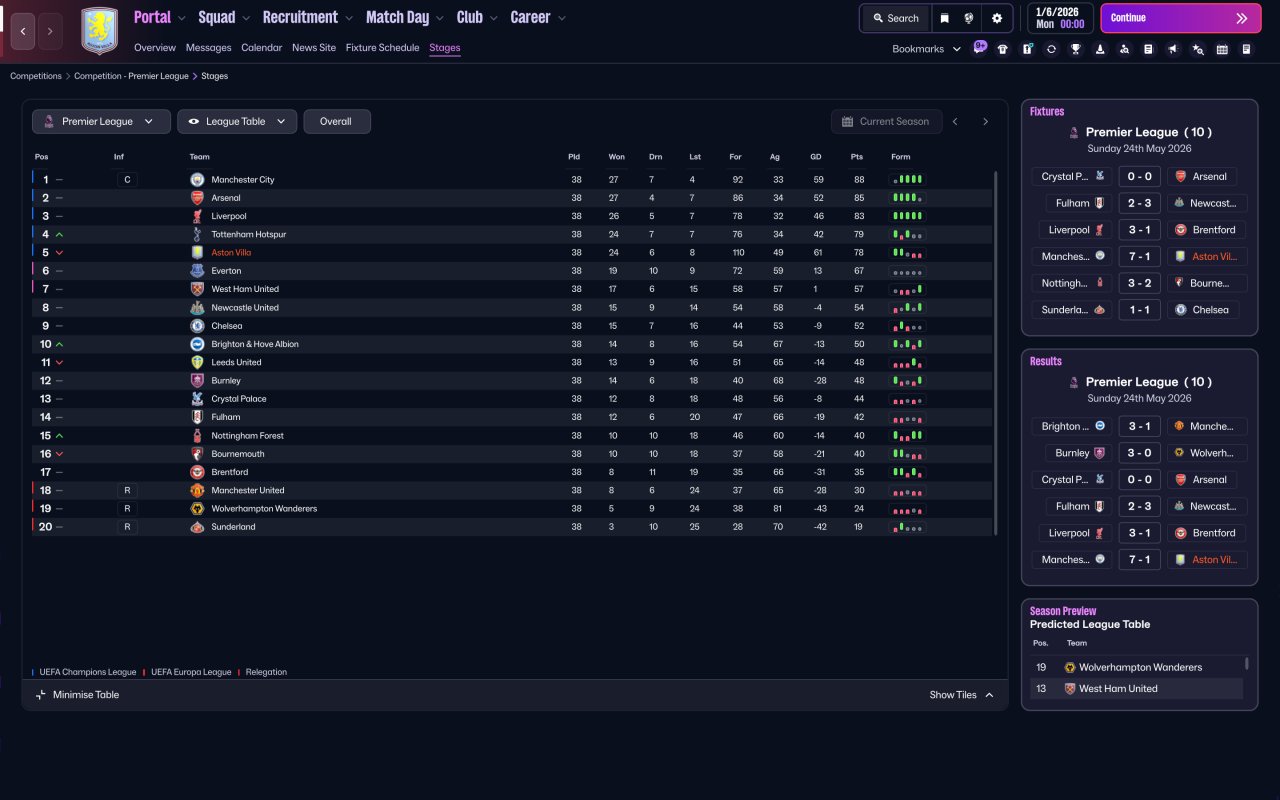Image resolution: width=1280 pixels, height=800 pixels.
Task: Click the circular arrows shortcut icon
Action: click(x=1051, y=49)
